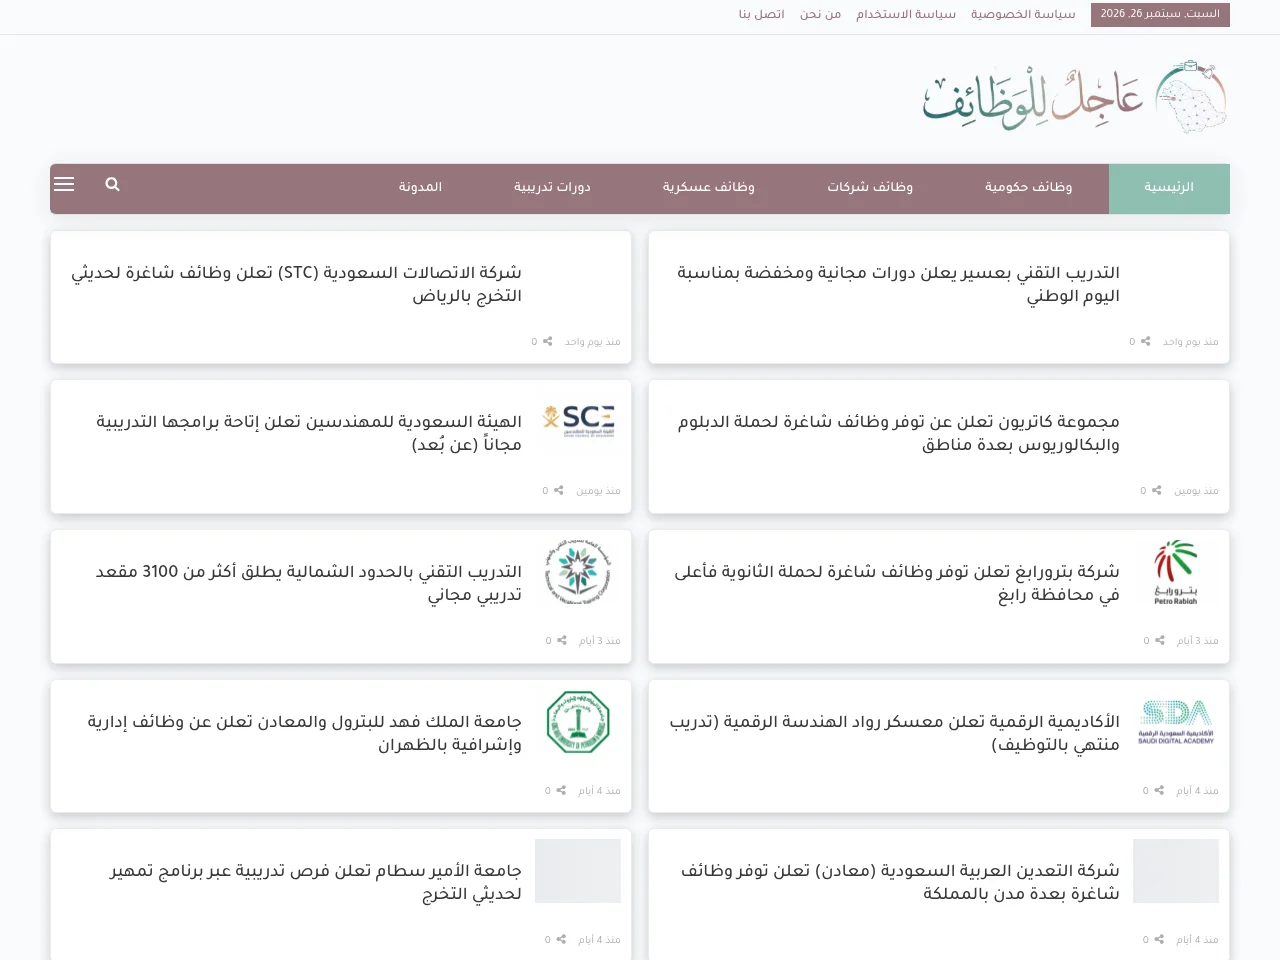Click the SCE logo thumbnail
The width and height of the screenshot is (1280, 960).
(x=578, y=421)
